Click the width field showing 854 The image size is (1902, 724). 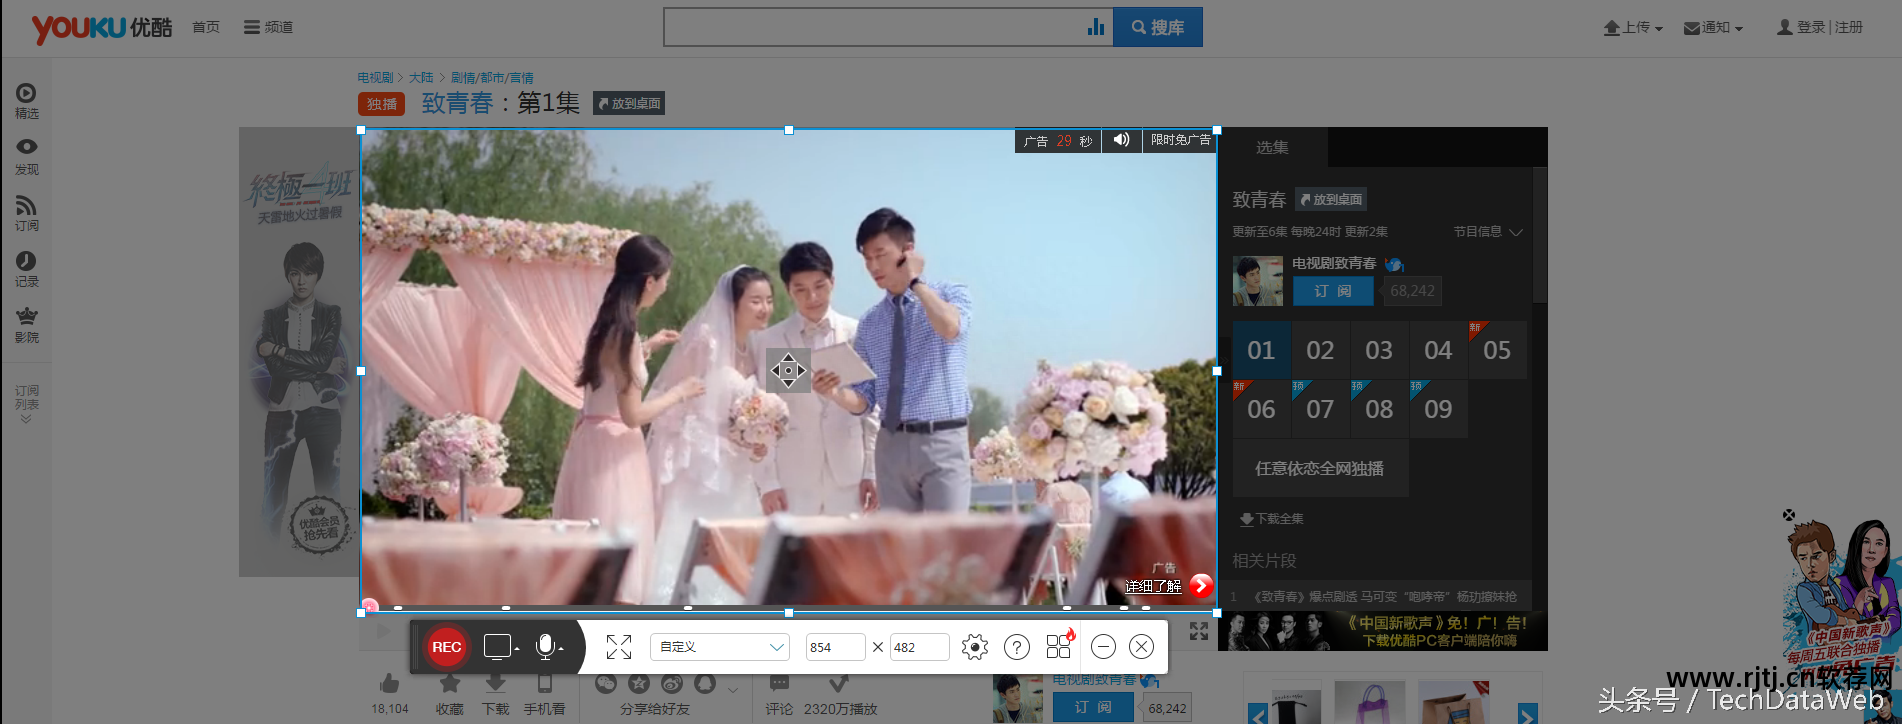[835, 647]
